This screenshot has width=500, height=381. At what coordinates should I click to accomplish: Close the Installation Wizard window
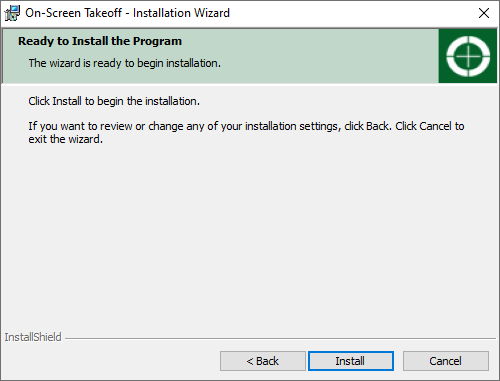(x=484, y=13)
